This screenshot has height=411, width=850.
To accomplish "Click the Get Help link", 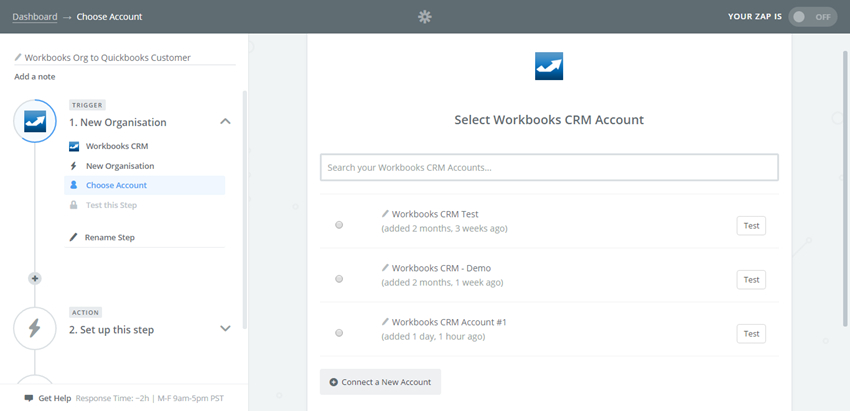I will pos(55,398).
